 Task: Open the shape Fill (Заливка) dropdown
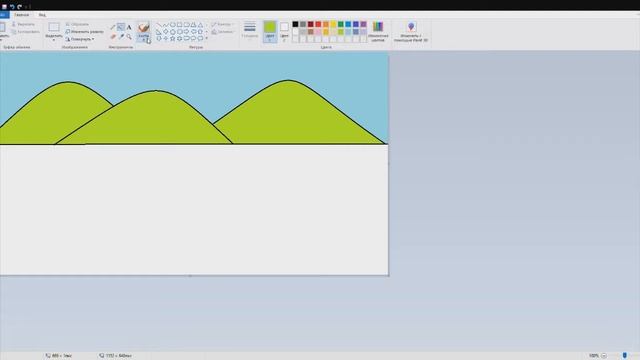(x=223, y=31)
